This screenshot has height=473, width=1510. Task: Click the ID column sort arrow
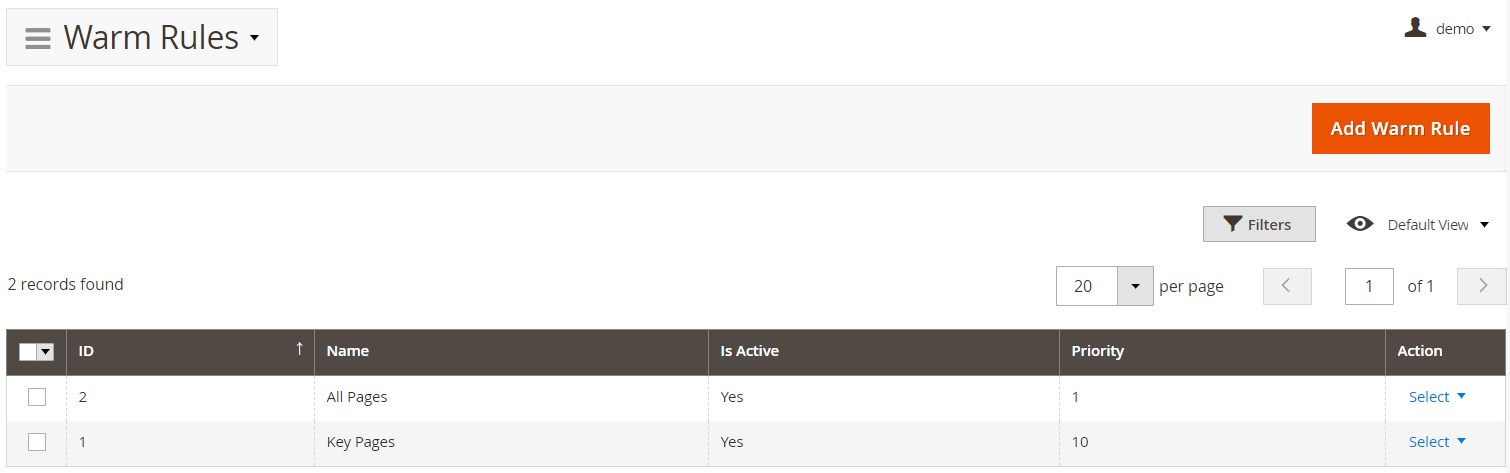(298, 349)
